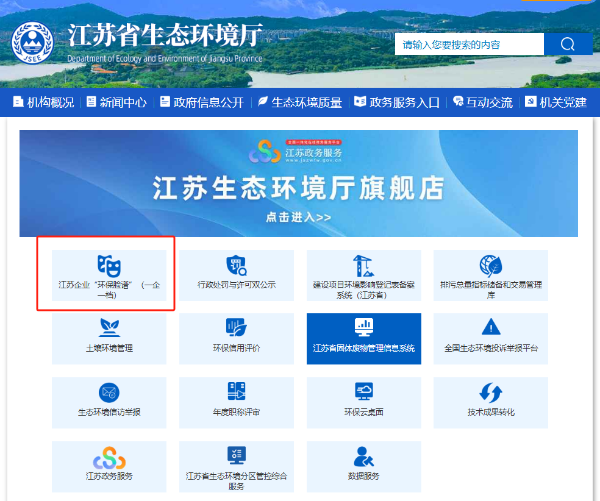Image resolution: width=600 pixels, height=501 pixels.
Task: Open 环保信用评价 link
Action: 236,339
